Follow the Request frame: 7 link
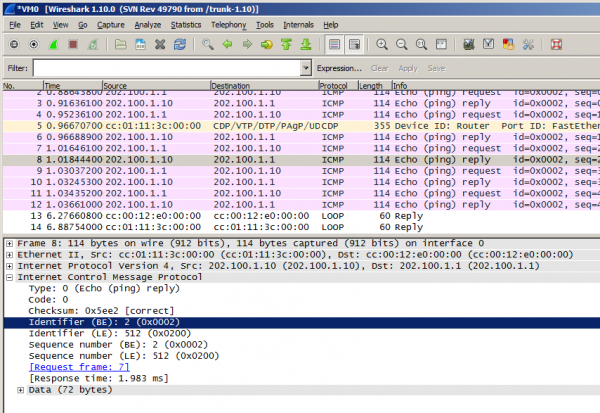This screenshot has width=600, height=413. pyautogui.click(x=79, y=367)
